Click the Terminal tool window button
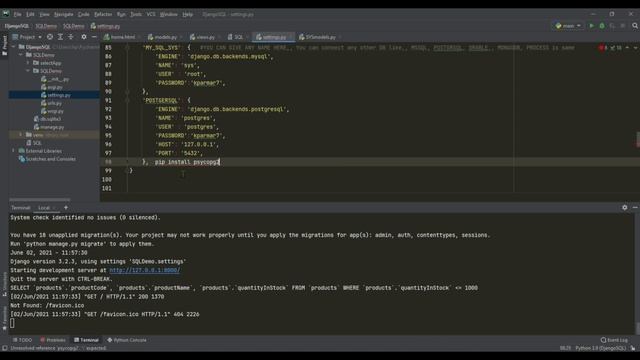Image resolution: width=640 pixels, height=360 pixels. (x=87, y=340)
